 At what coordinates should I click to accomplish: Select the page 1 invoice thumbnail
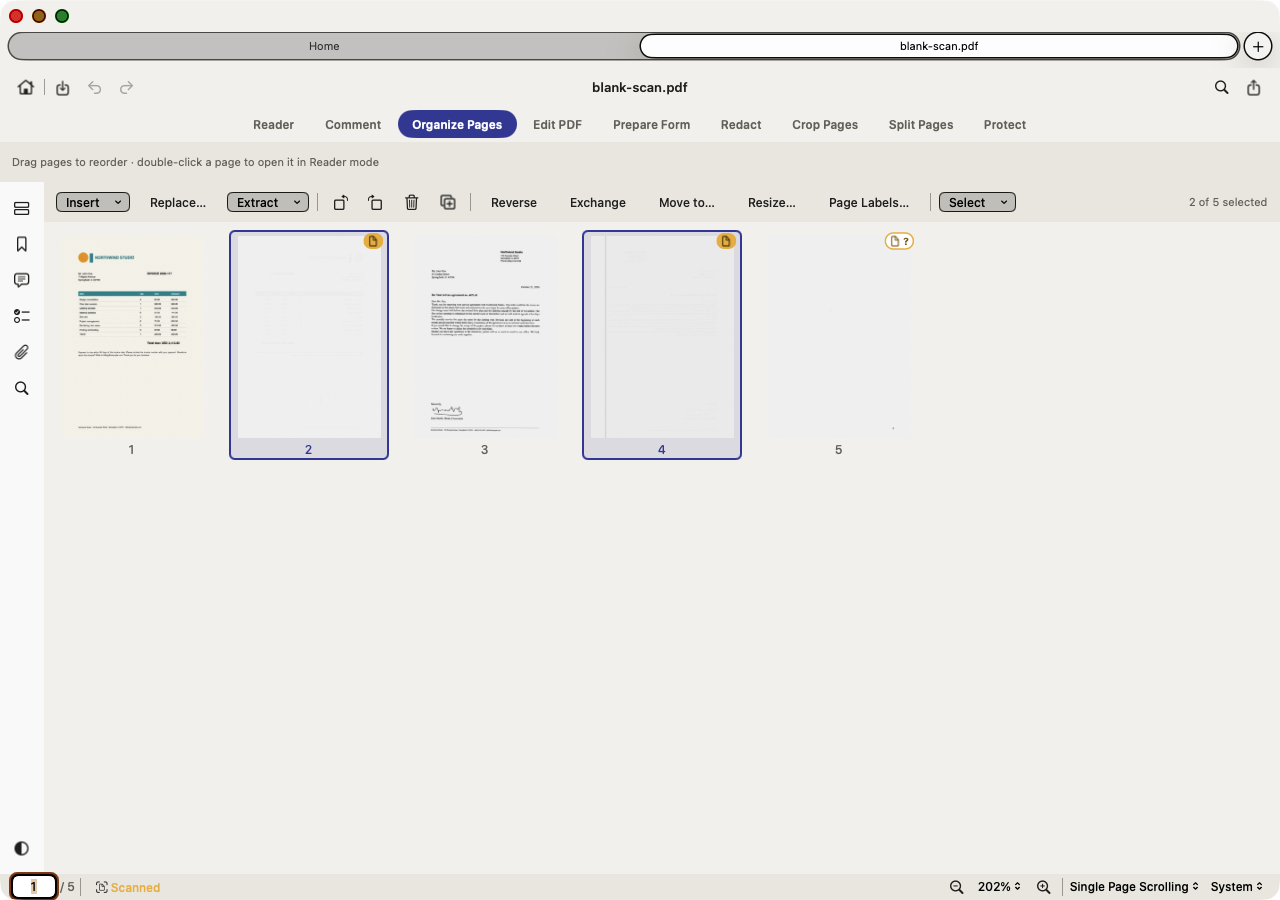(x=131, y=337)
